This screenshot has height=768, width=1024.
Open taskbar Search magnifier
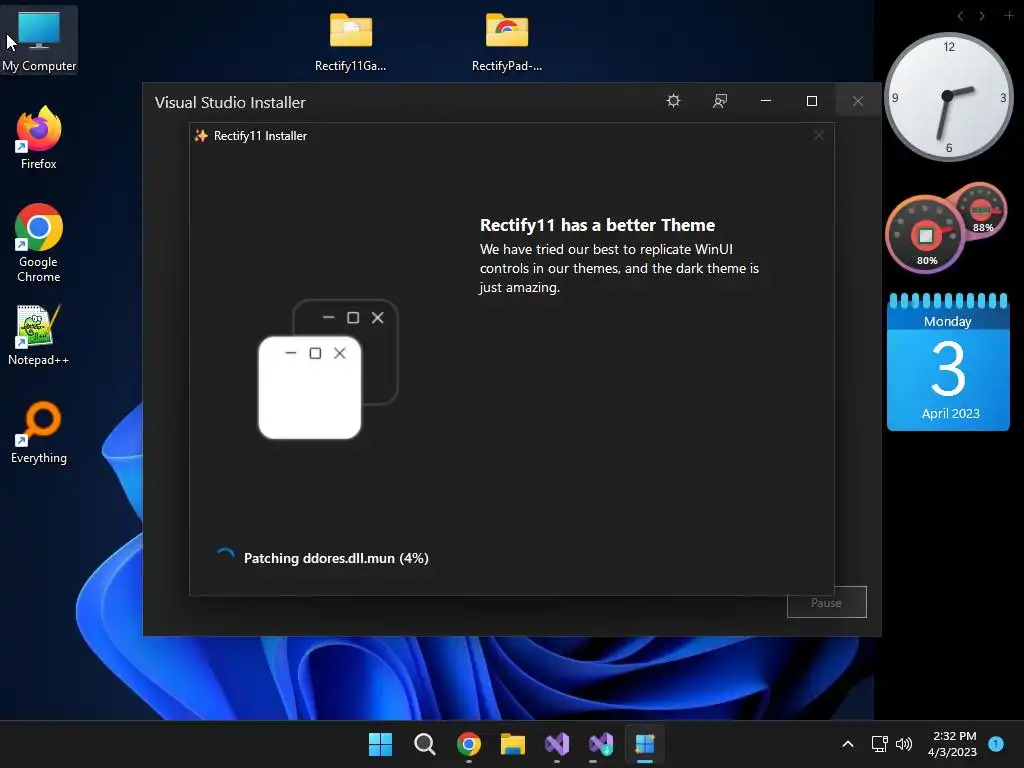click(424, 744)
